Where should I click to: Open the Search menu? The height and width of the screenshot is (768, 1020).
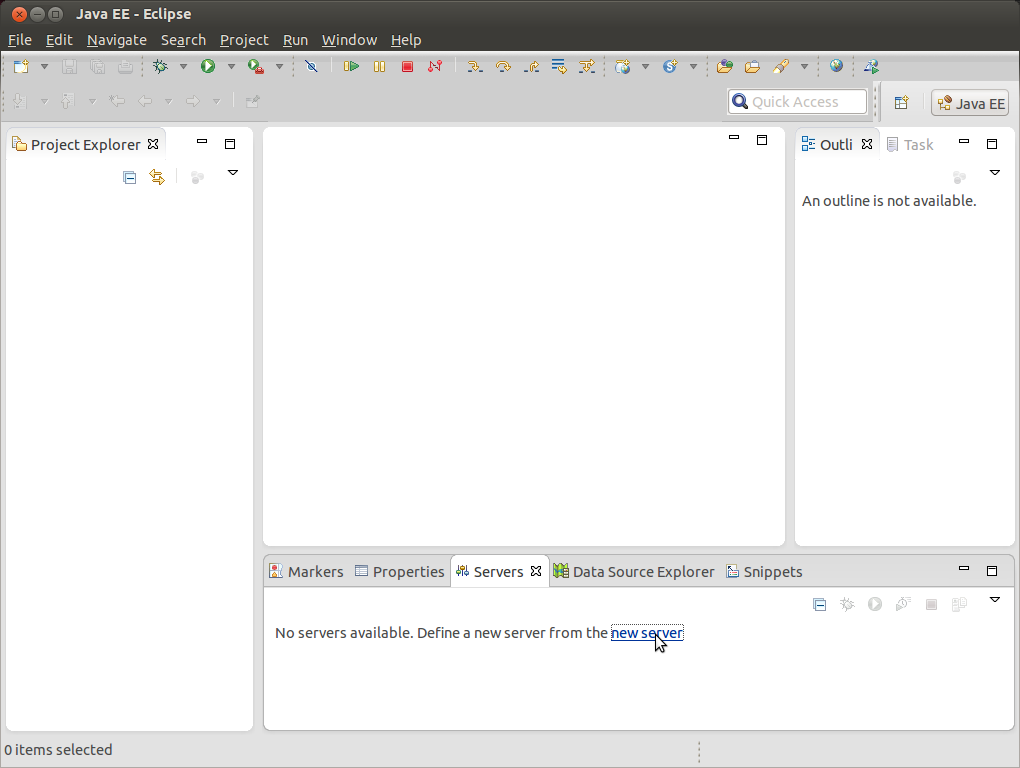tap(183, 40)
